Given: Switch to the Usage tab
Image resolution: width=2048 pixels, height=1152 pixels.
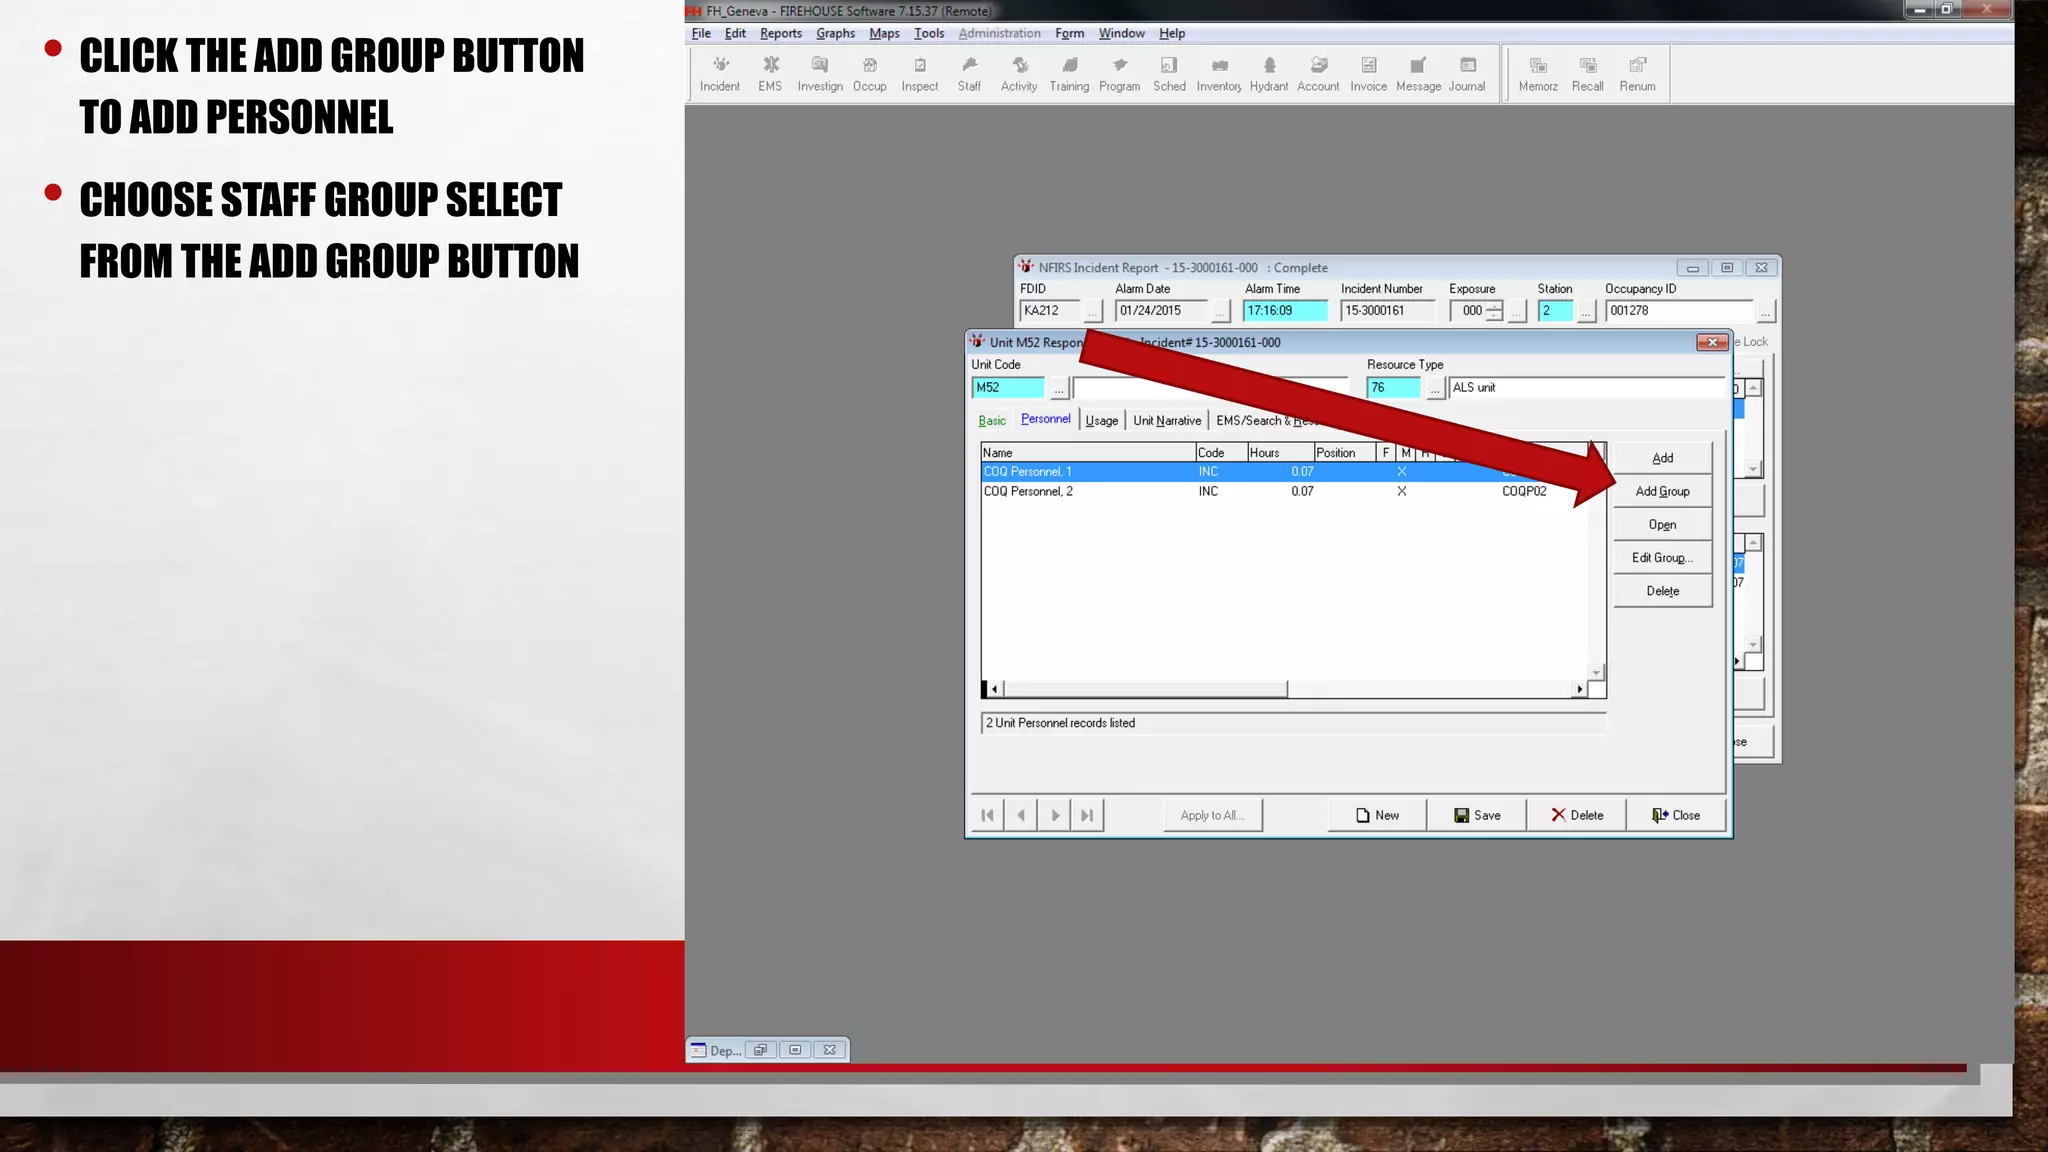Looking at the screenshot, I should (x=1102, y=421).
